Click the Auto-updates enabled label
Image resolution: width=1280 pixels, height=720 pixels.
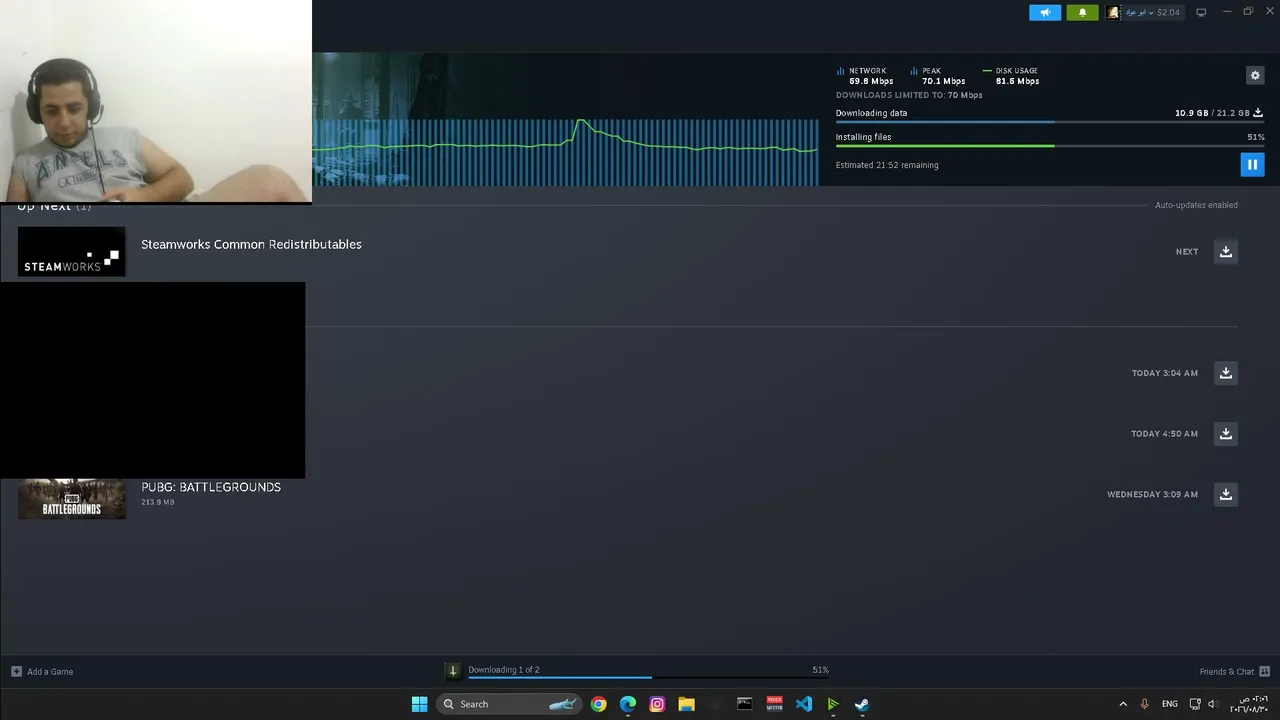coord(1196,205)
